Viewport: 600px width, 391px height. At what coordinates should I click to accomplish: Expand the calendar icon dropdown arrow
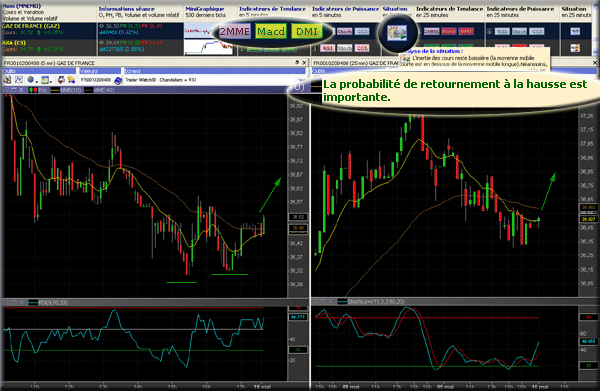51,81
